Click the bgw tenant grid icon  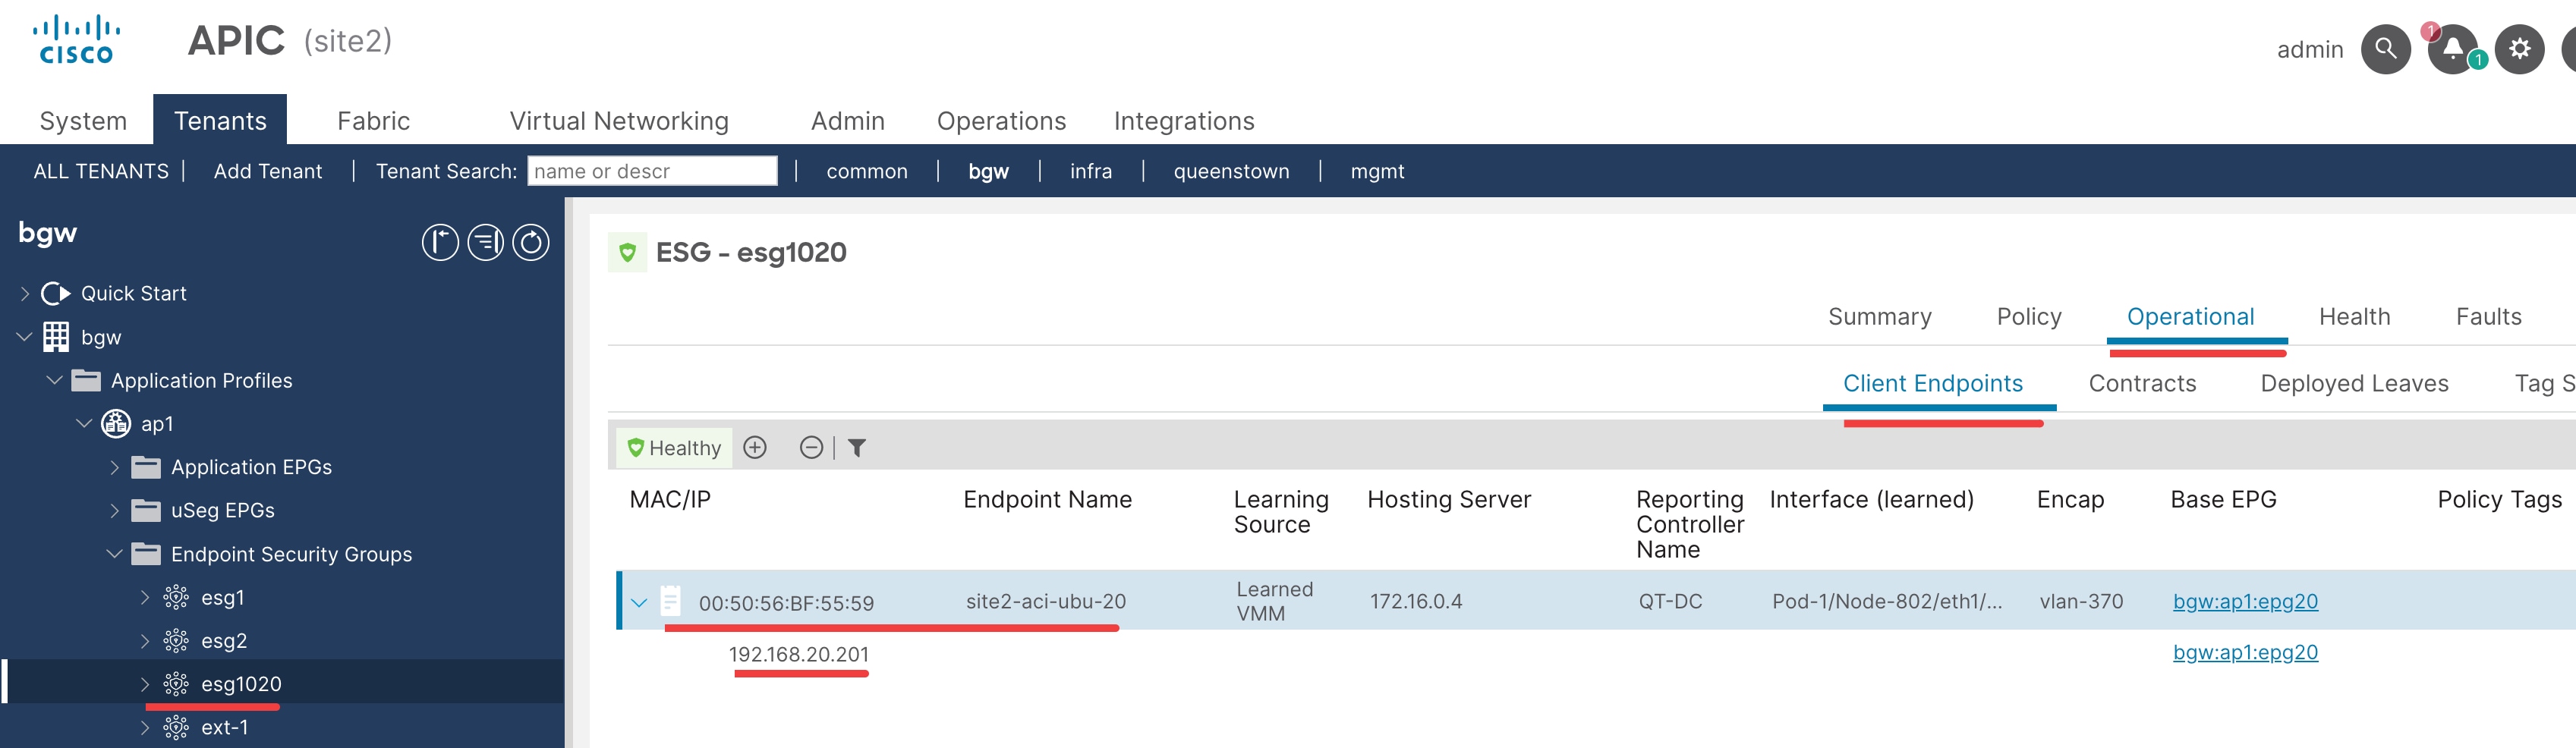(56, 337)
